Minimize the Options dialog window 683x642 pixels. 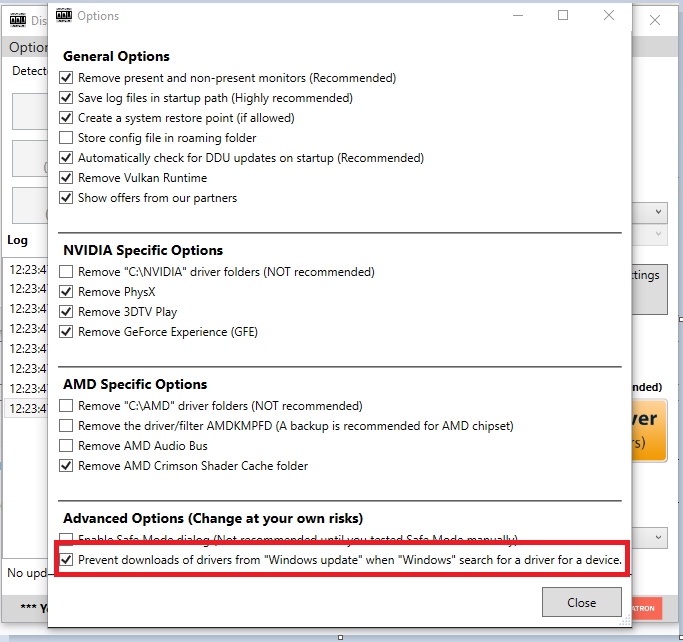[518, 15]
